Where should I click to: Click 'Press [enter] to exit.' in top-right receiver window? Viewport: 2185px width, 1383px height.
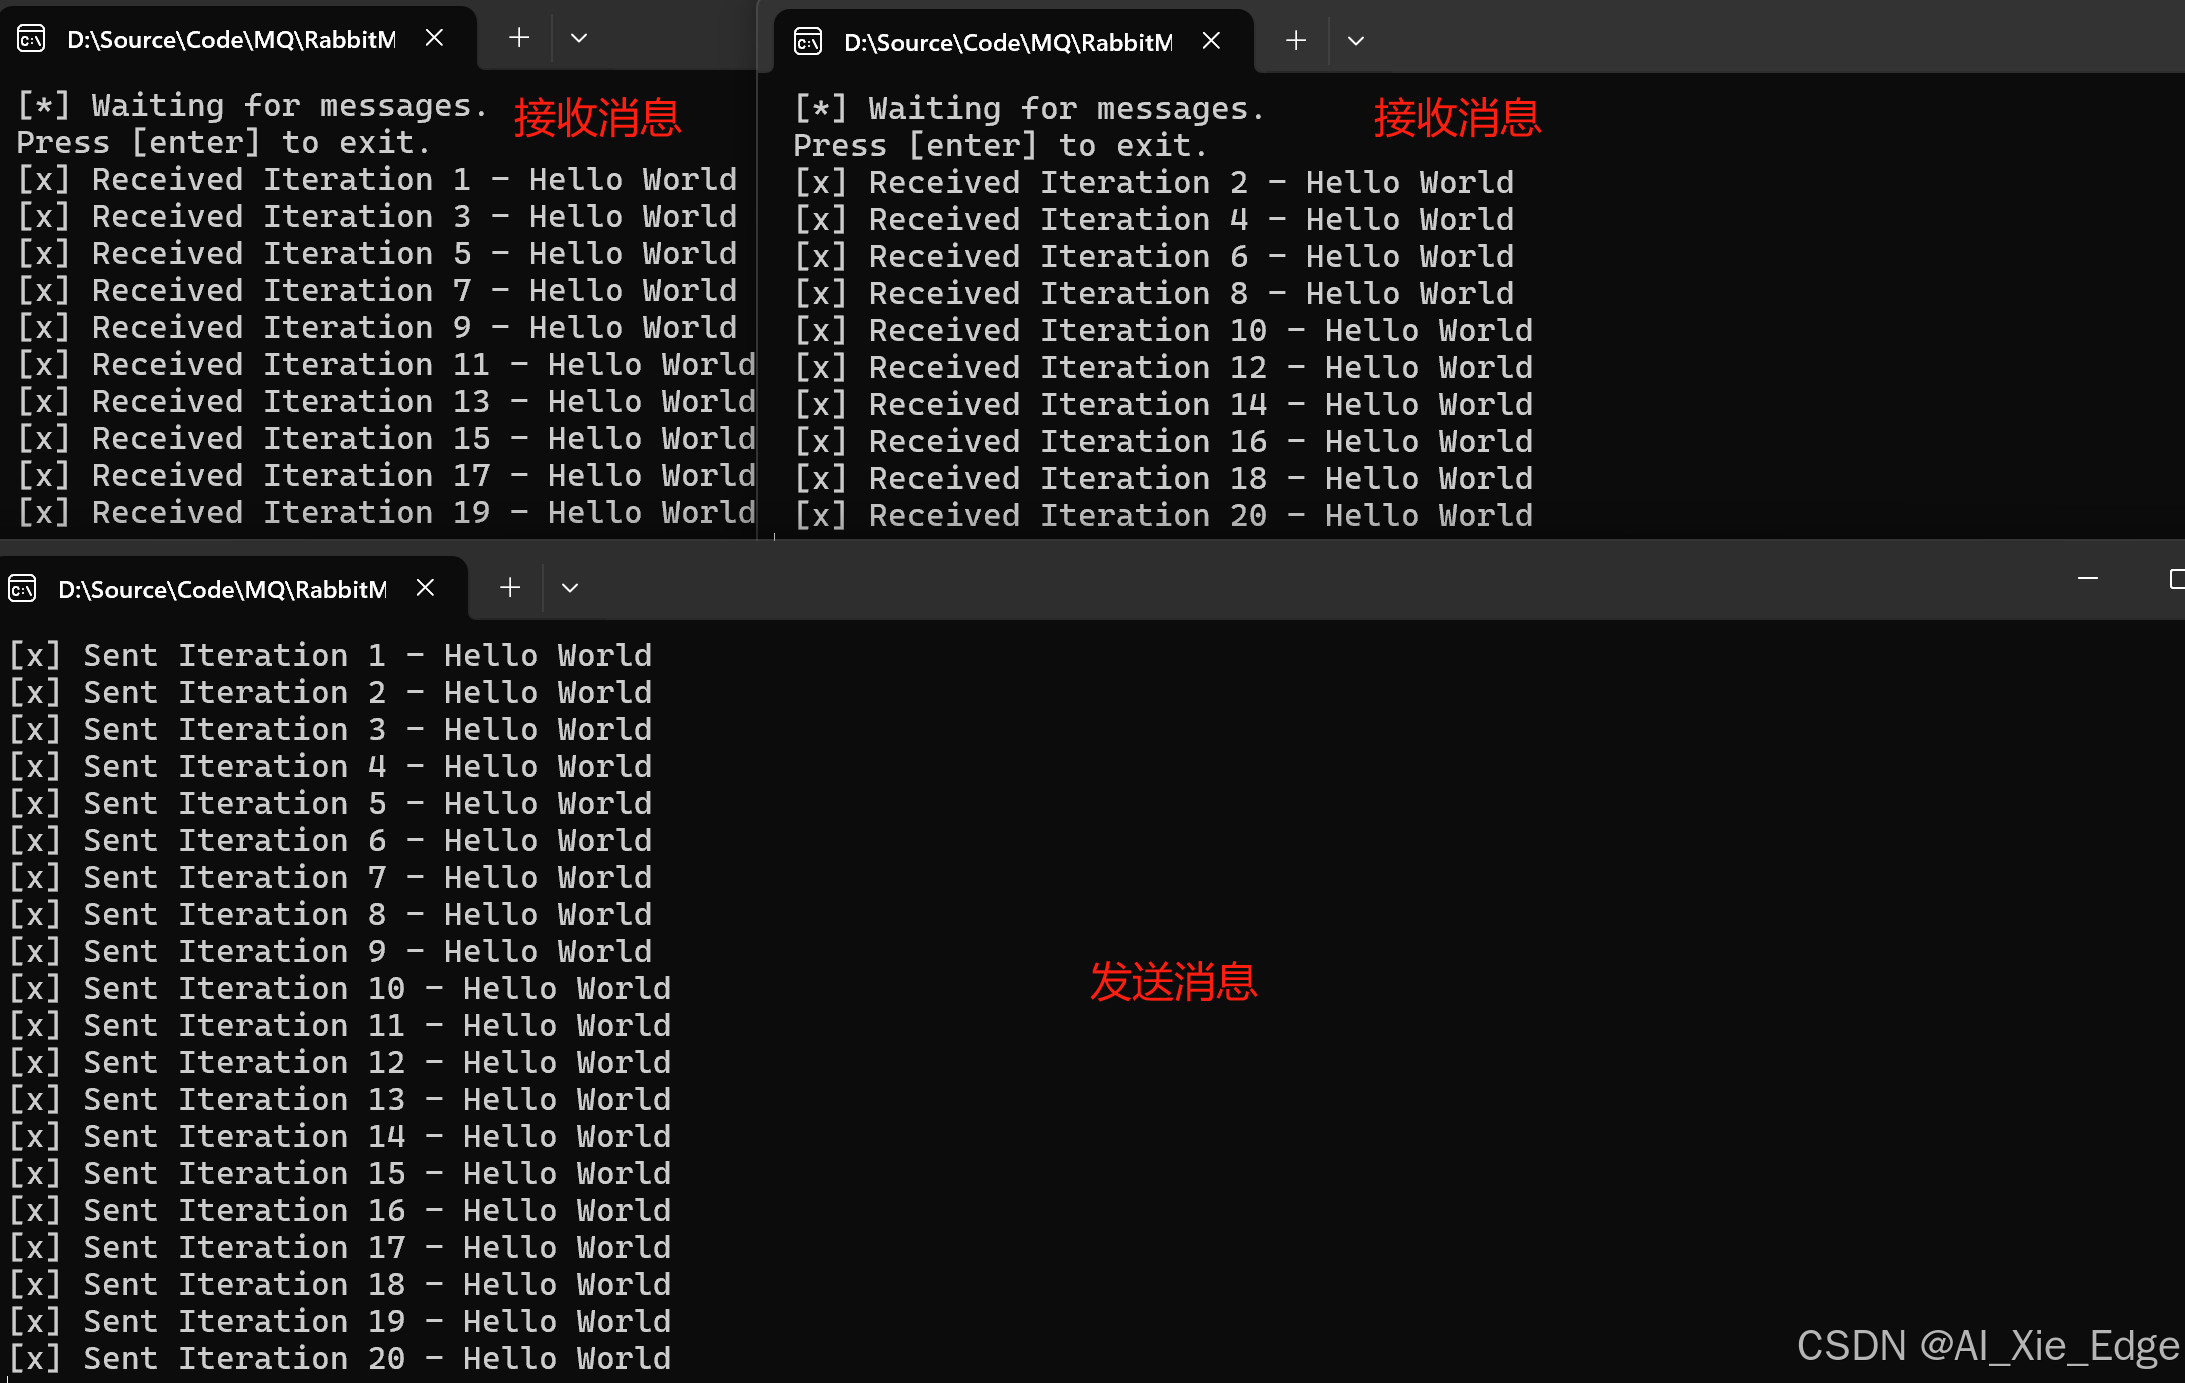tap(1001, 146)
